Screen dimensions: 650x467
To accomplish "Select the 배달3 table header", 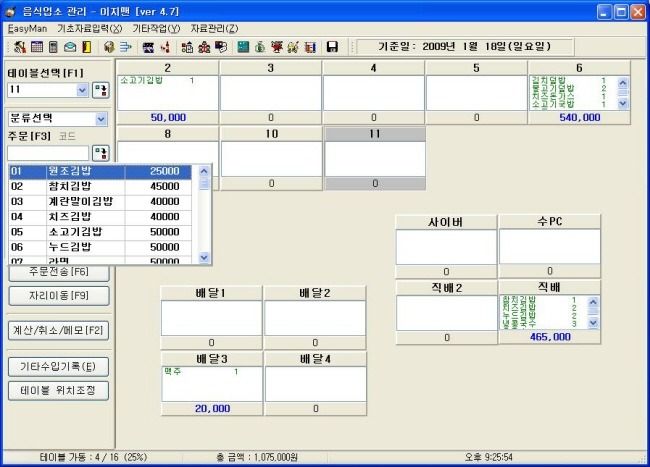I will click(212, 359).
